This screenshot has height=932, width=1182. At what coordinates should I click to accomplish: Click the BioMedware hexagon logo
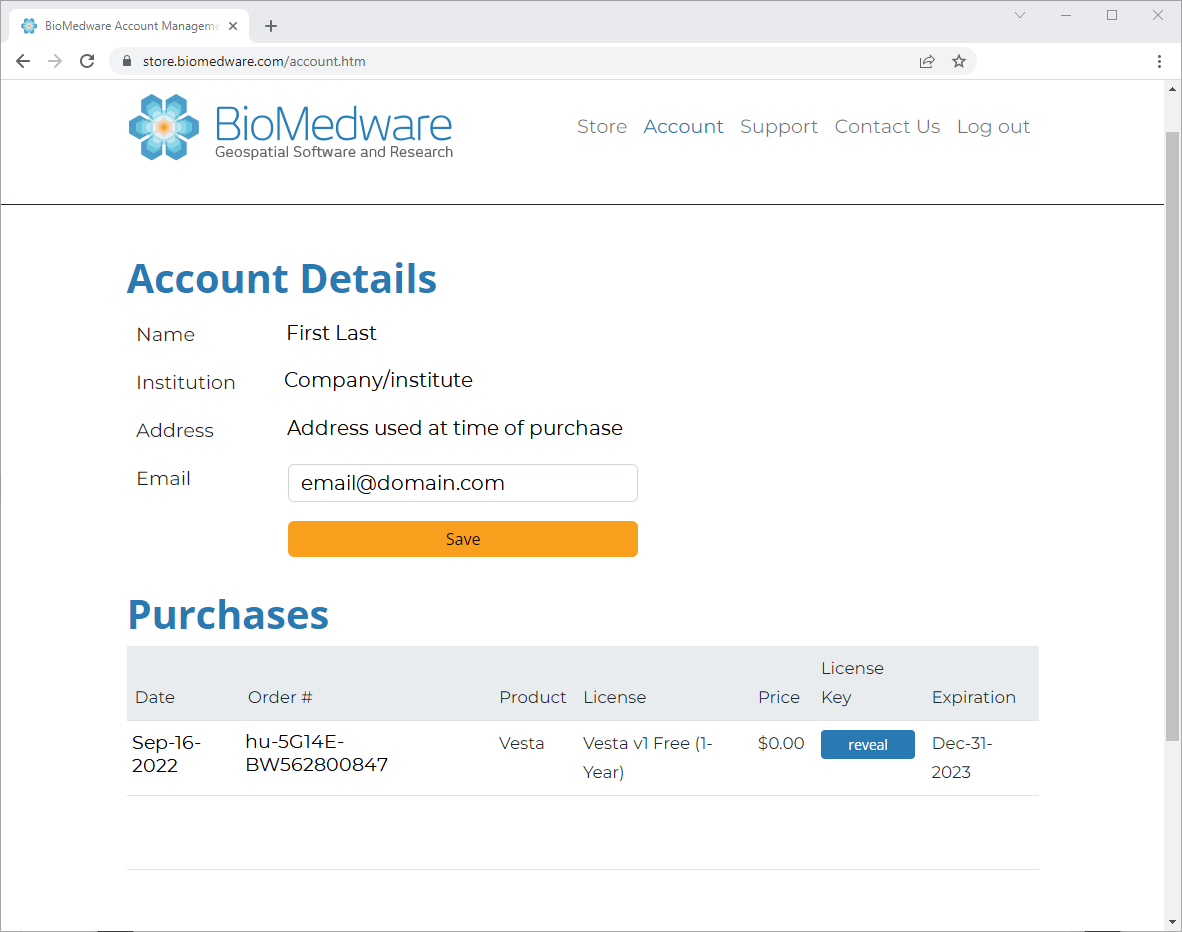[x=164, y=127]
